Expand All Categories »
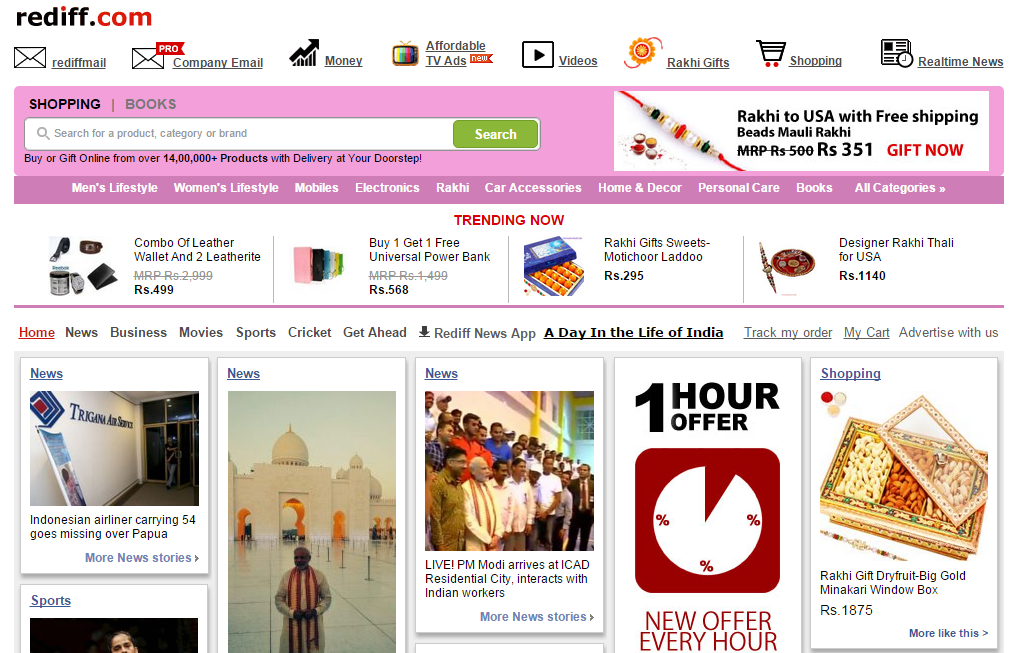The width and height of the screenshot is (1025, 653). [900, 188]
